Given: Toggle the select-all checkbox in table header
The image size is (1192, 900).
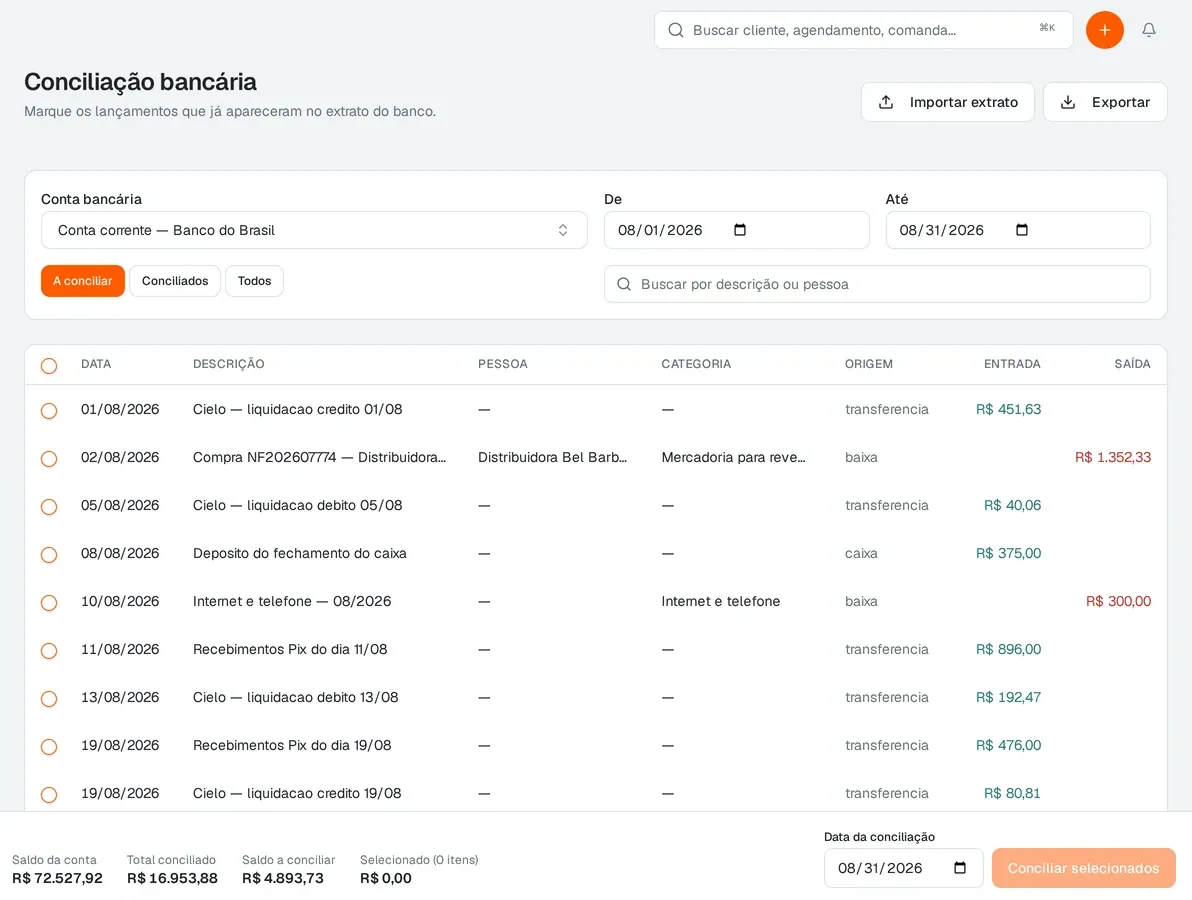Looking at the screenshot, I should (49, 366).
